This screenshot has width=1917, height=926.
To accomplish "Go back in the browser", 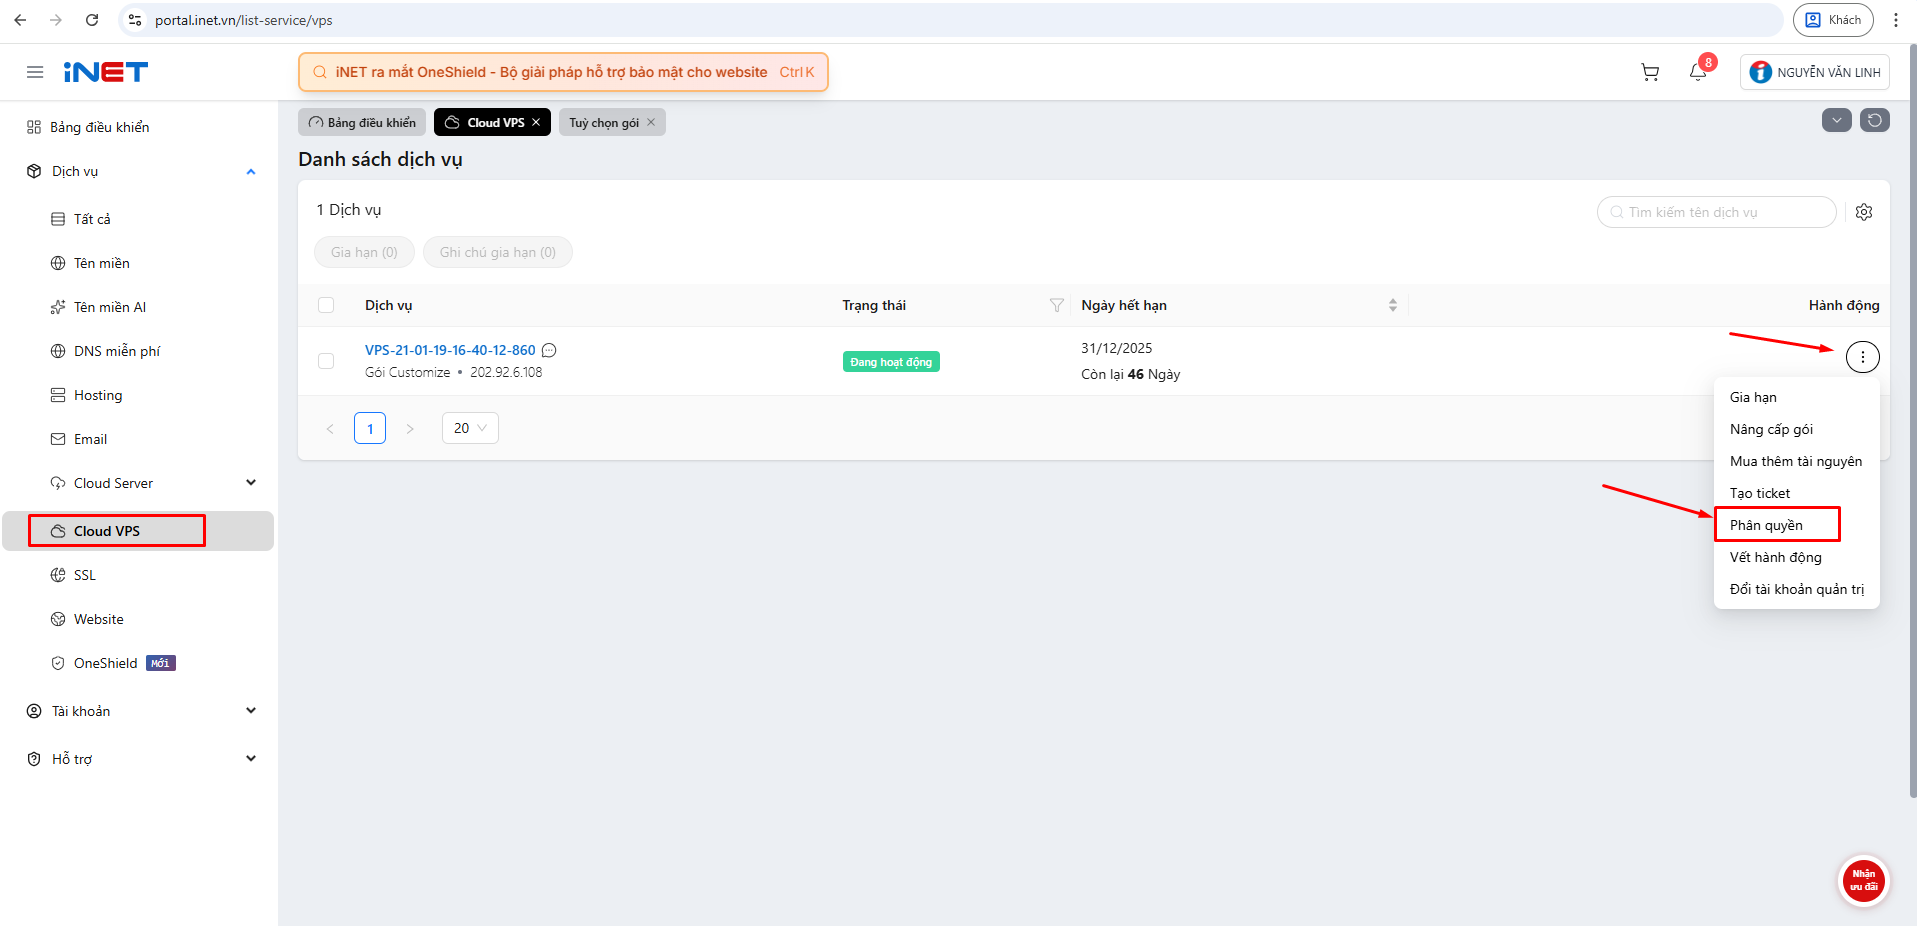I will [x=21, y=20].
